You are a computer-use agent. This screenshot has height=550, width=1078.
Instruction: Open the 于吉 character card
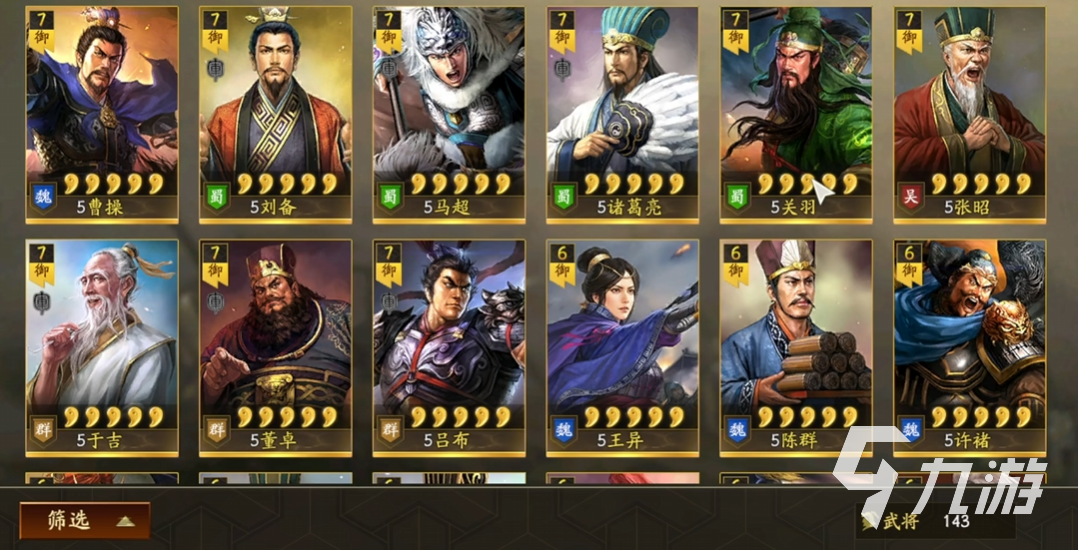(102, 348)
